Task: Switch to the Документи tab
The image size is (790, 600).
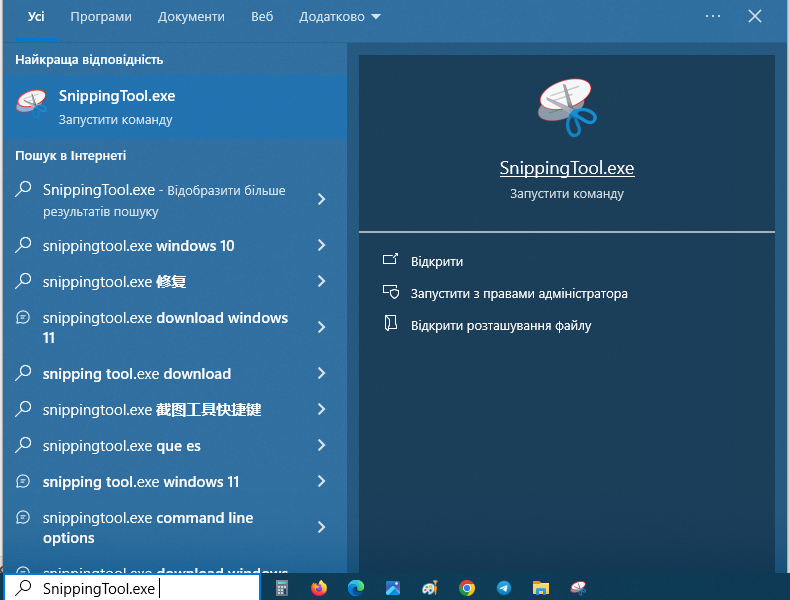Action: click(191, 17)
